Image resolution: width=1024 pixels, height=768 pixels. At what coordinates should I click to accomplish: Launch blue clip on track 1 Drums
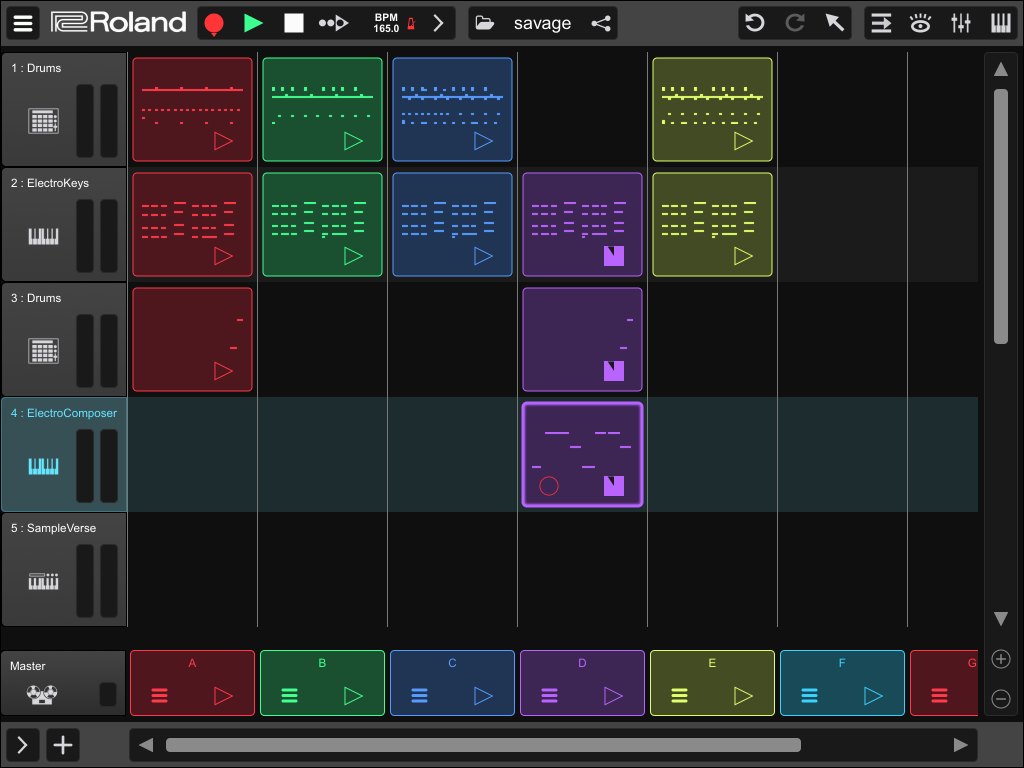tap(483, 141)
